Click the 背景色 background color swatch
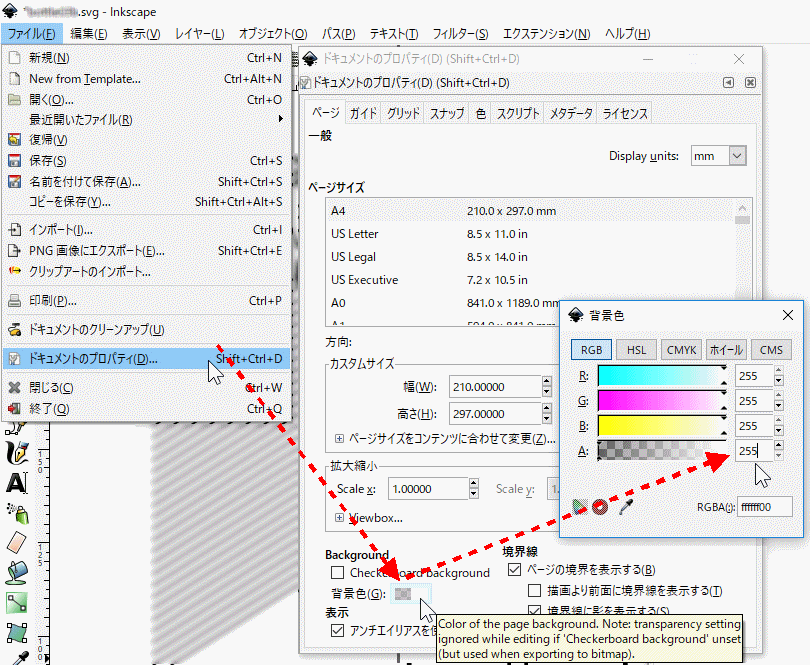Viewport: 810px width, 665px height. tap(403, 594)
